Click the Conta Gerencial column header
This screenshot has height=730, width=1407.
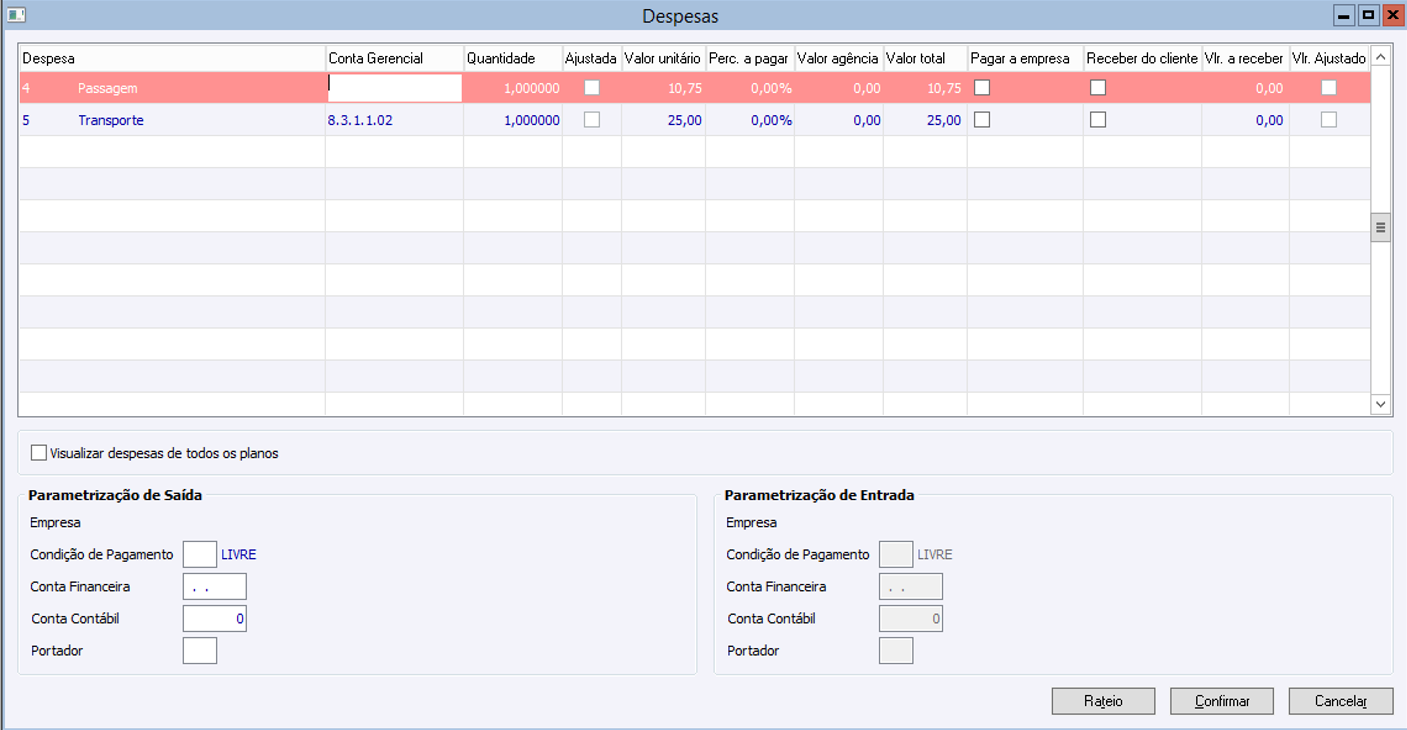point(394,58)
